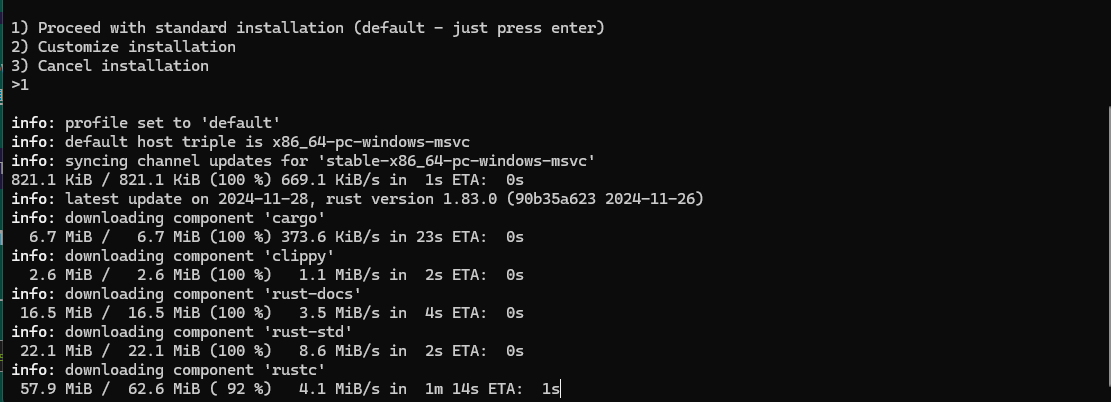Click the '2) Customize installation' option text
The width and height of the screenshot is (1111, 402).
click(123, 47)
